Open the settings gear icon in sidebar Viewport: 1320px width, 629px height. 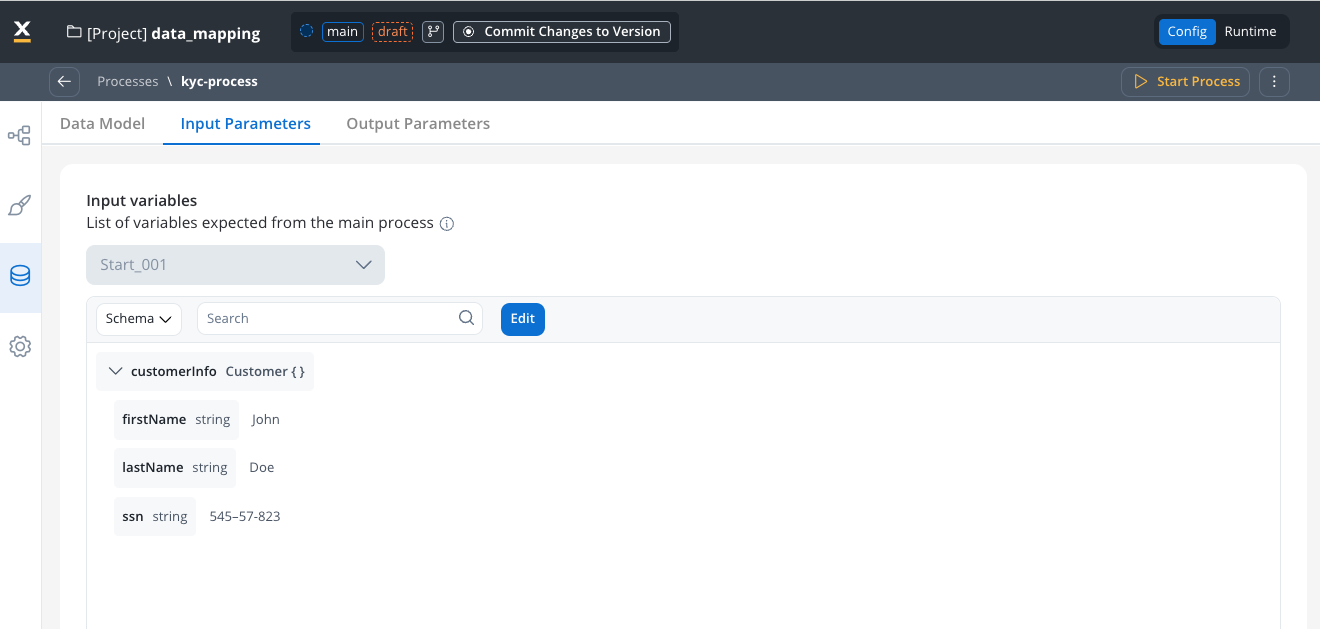20,347
